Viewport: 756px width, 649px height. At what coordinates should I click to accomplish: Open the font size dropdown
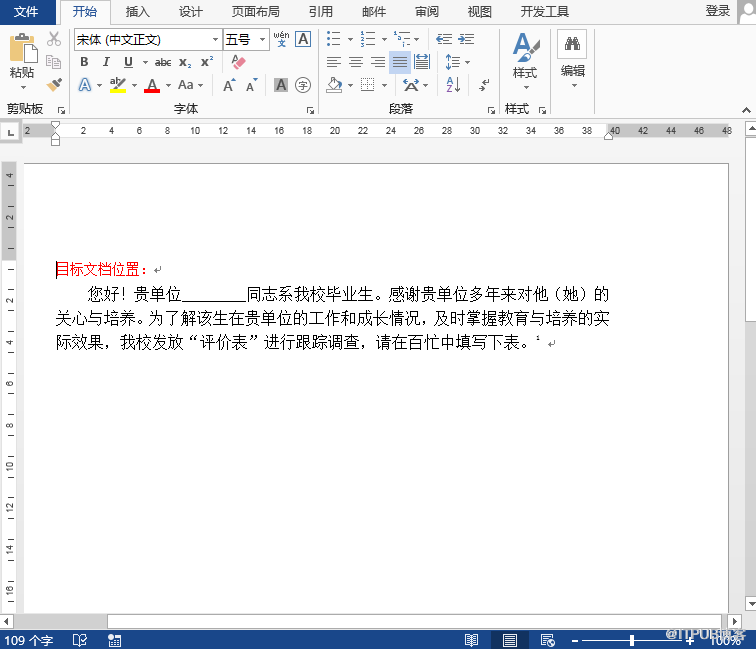pyautogui.click(x=263, y=40)
